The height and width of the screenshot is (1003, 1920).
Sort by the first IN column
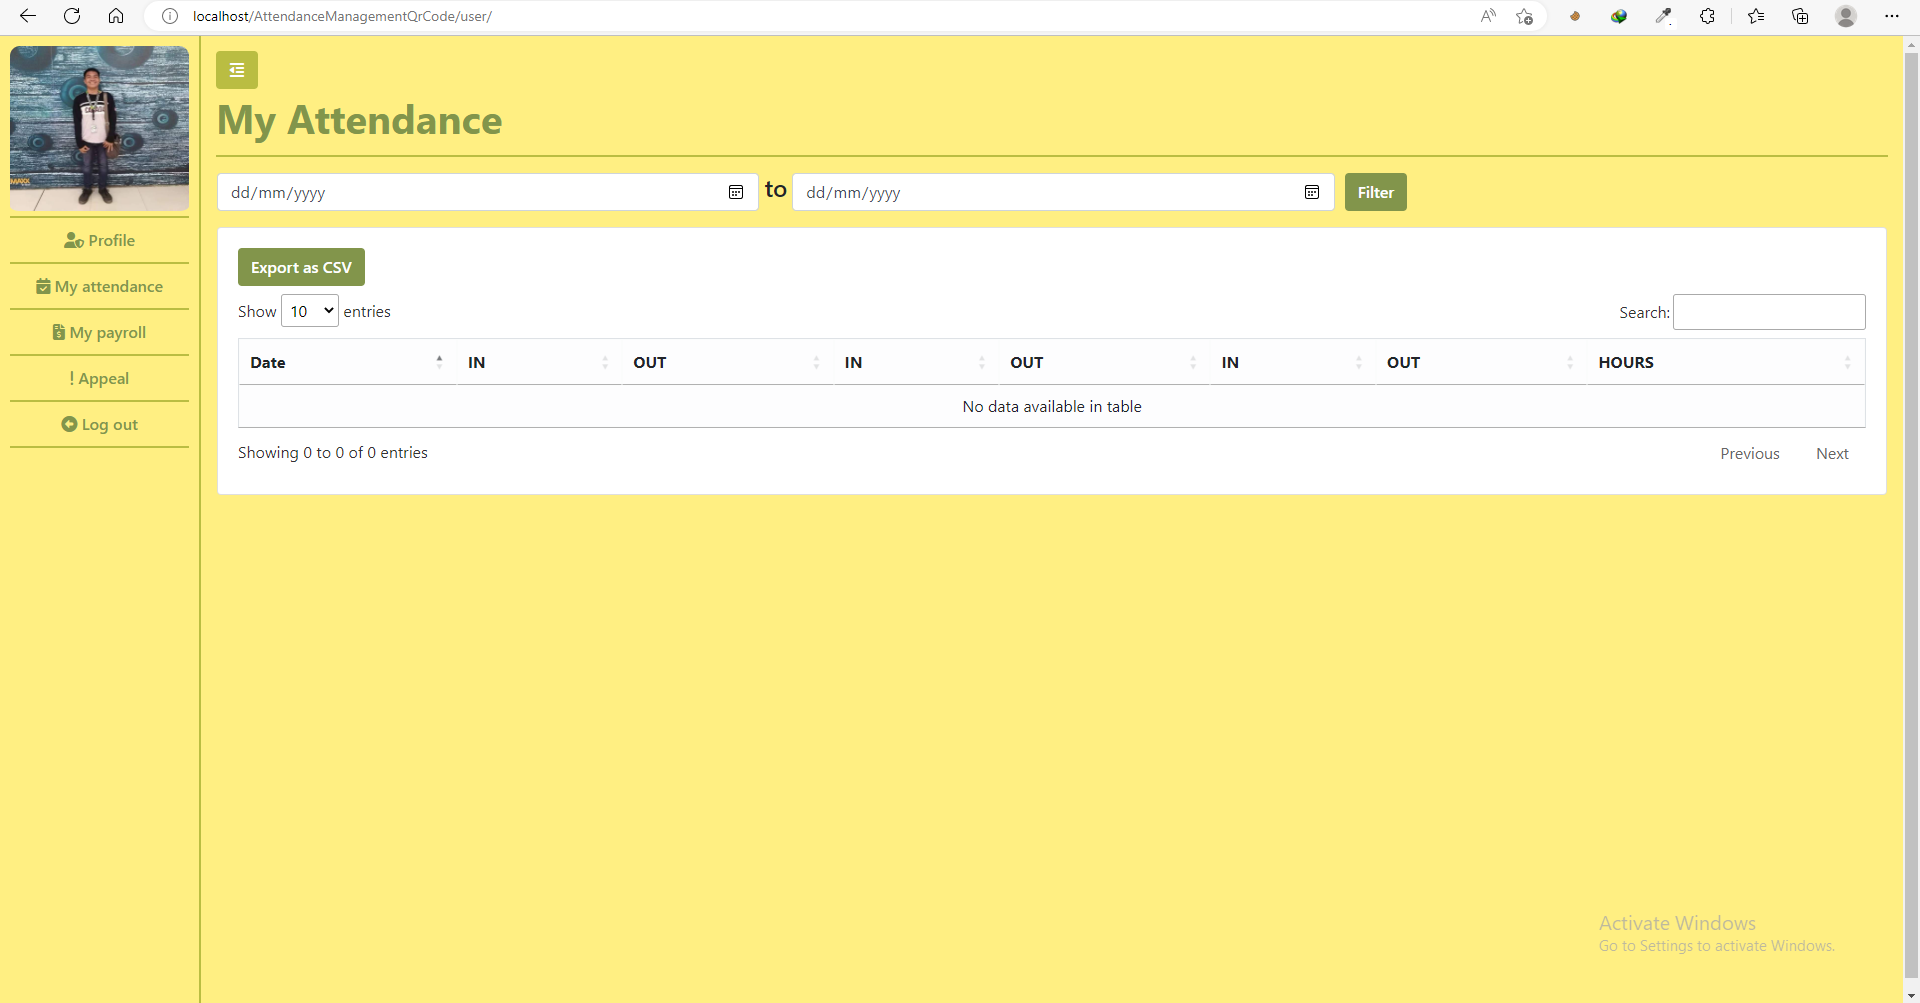[539, 362]
